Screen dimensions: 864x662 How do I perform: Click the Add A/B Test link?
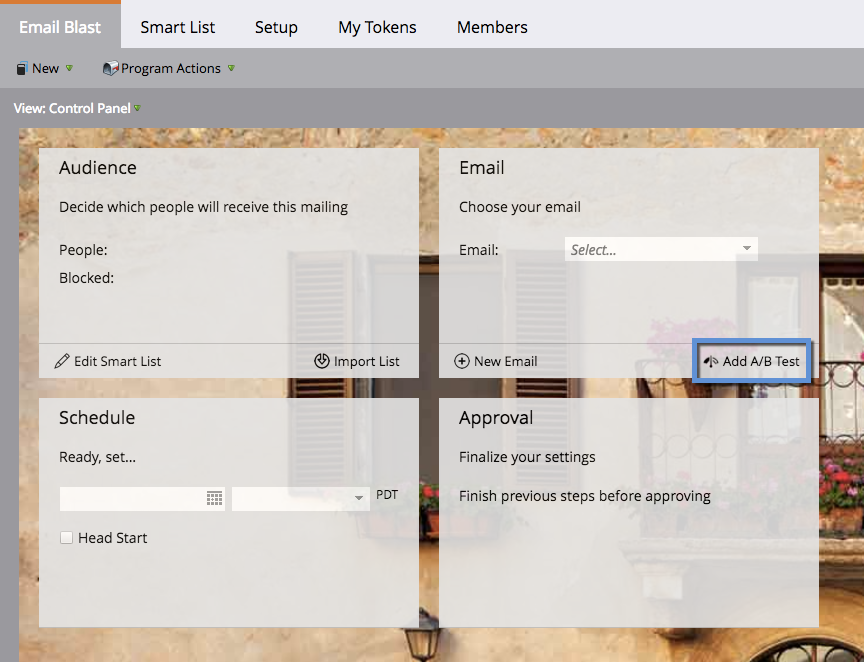coord(761,361)
